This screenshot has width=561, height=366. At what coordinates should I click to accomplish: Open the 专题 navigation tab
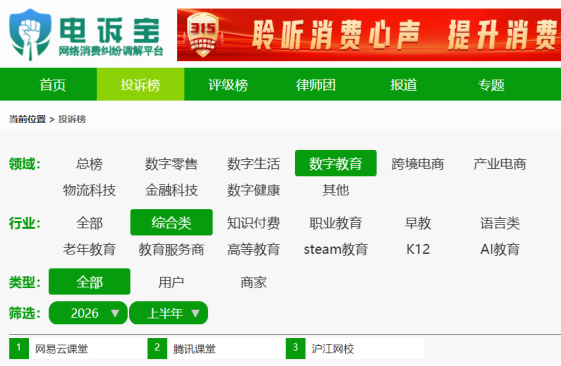(491, 85)
